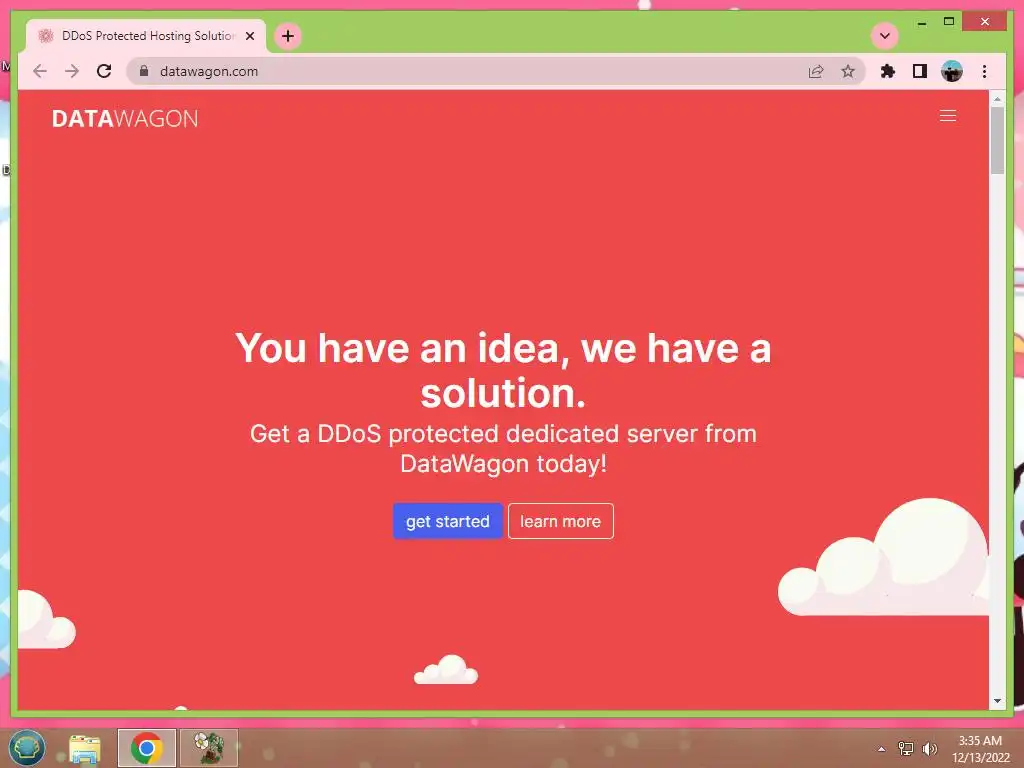Viewport: 1024px width, 768px height.
Task: Toggle the browser side panel
Action: 920,71
